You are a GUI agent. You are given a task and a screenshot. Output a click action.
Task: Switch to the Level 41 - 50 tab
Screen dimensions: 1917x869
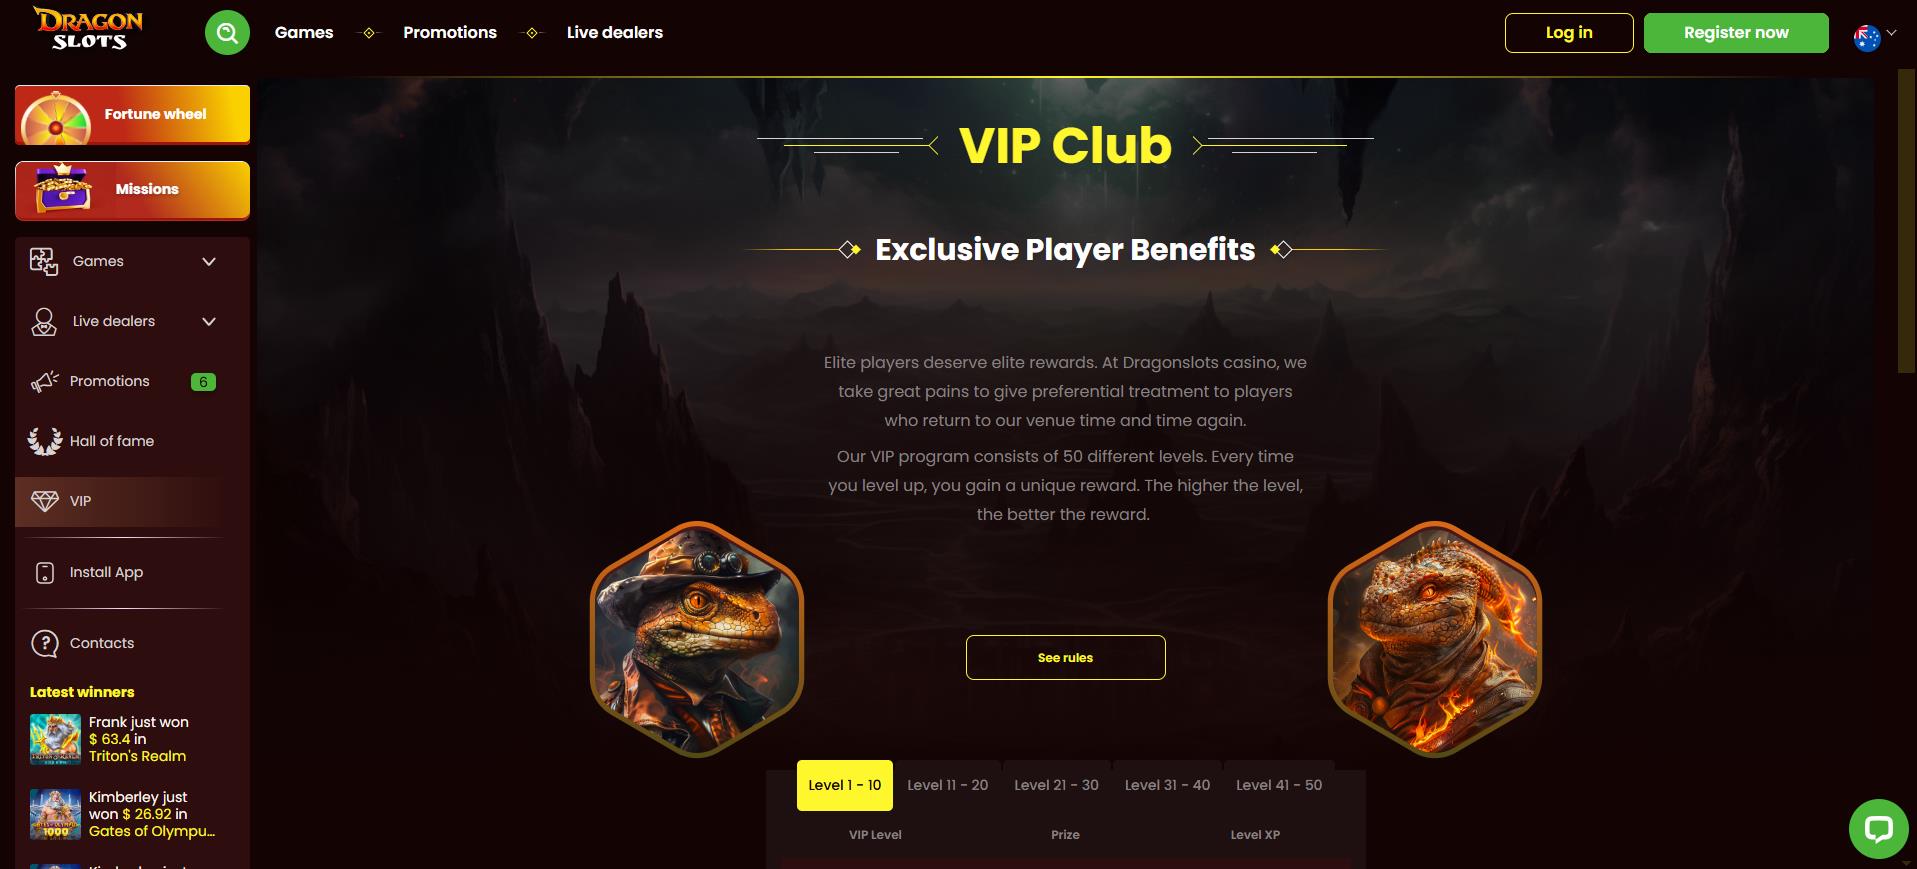coord(1279,785)
